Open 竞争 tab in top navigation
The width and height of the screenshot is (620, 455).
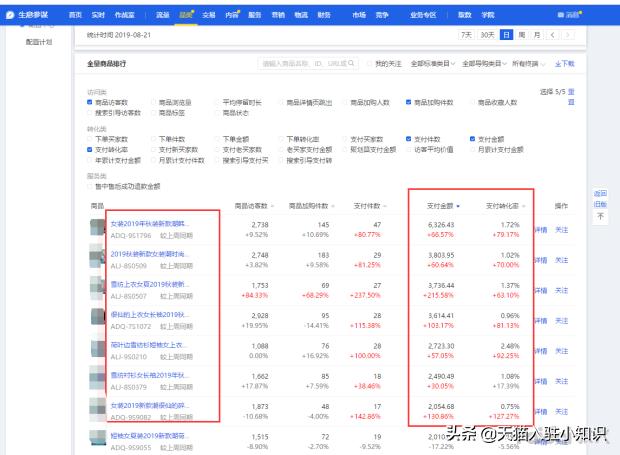(x=382, y=15)
